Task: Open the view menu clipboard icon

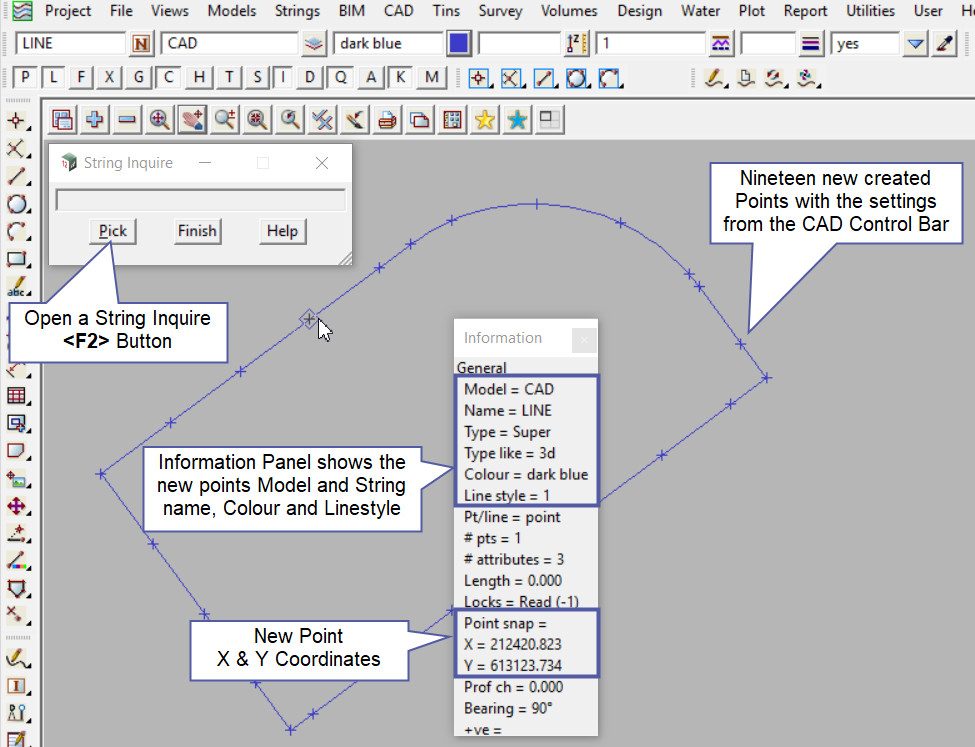Action: coord(62,119)
